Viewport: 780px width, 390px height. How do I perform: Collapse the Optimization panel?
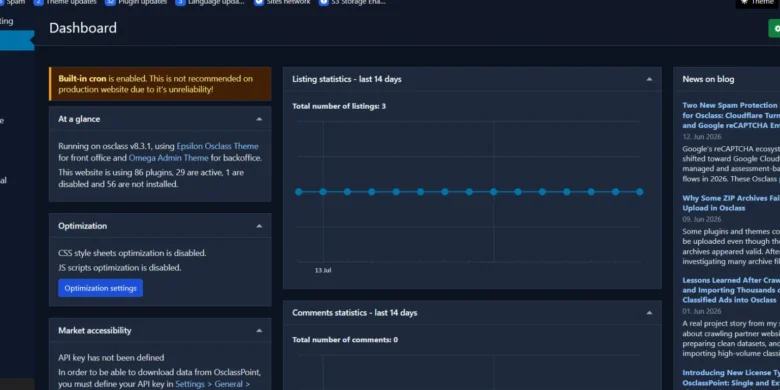(259, 226)
